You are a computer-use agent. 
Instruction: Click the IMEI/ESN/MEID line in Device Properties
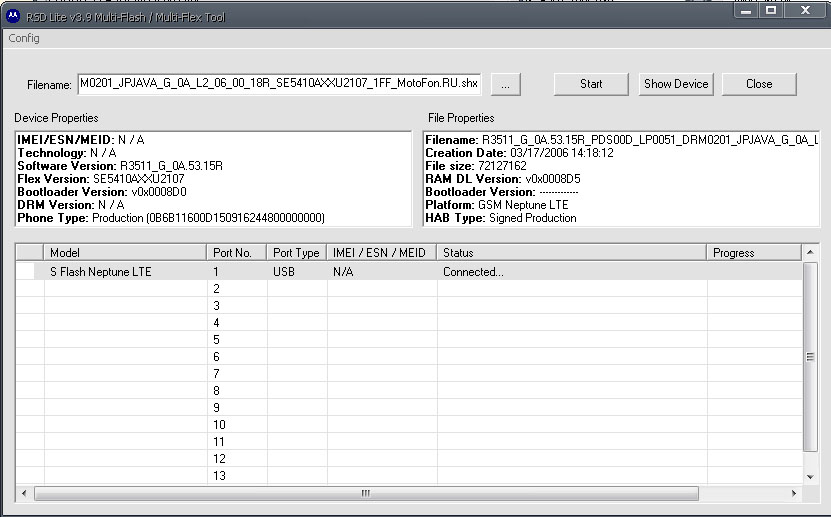click(x=81, y=140)
